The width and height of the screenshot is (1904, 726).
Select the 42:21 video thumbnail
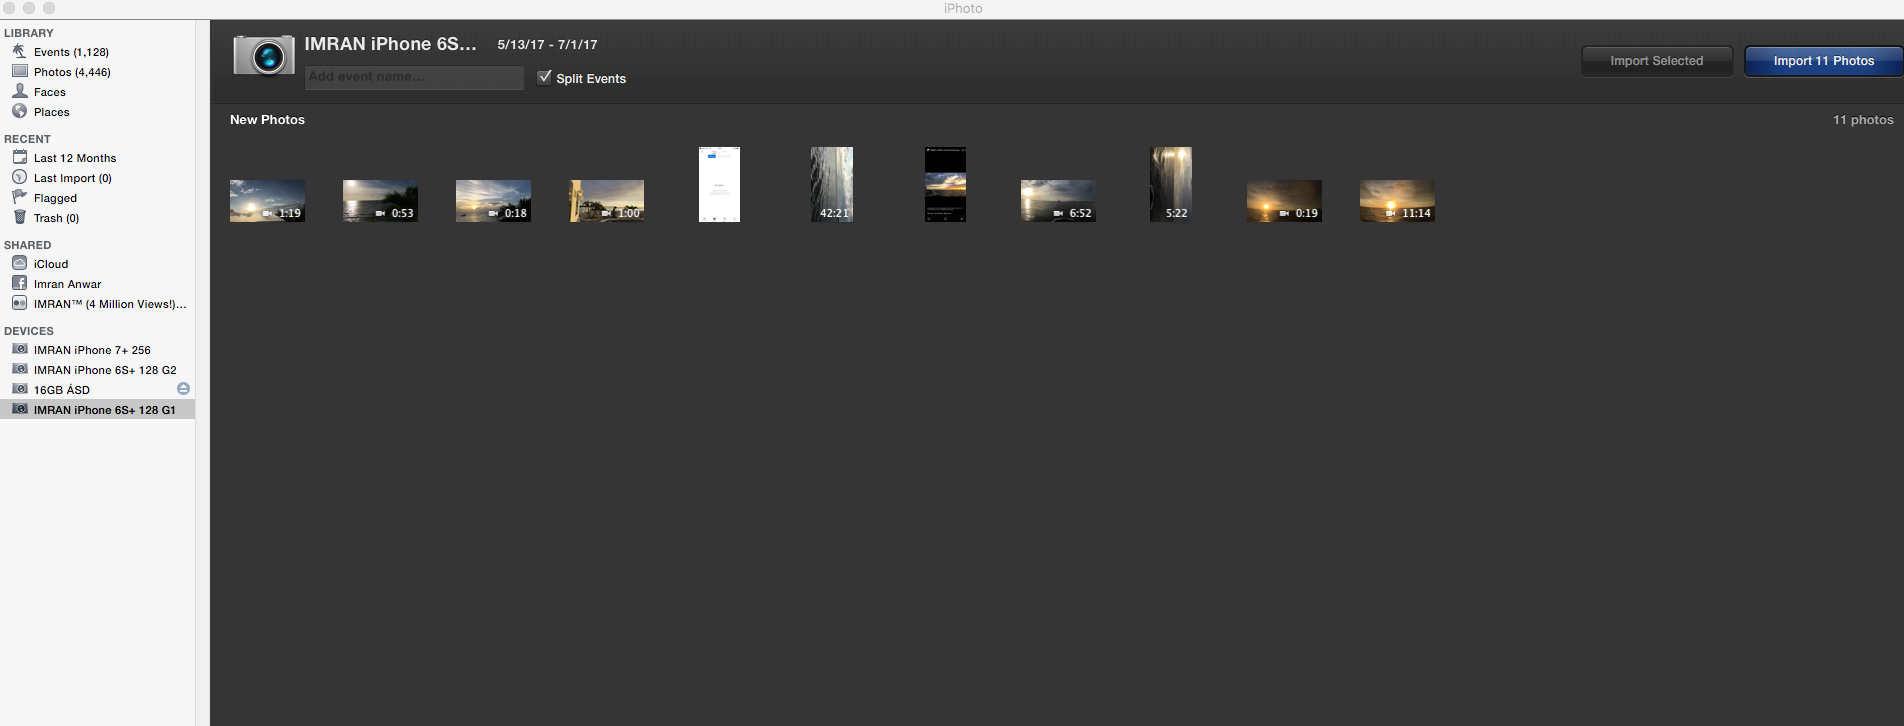click(832, 184)
